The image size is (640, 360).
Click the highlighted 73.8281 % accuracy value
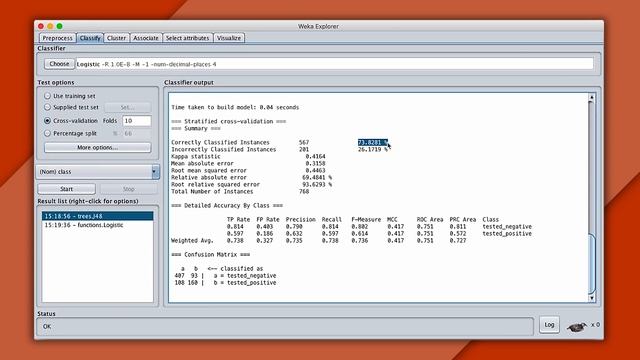(x=372, y=142)
